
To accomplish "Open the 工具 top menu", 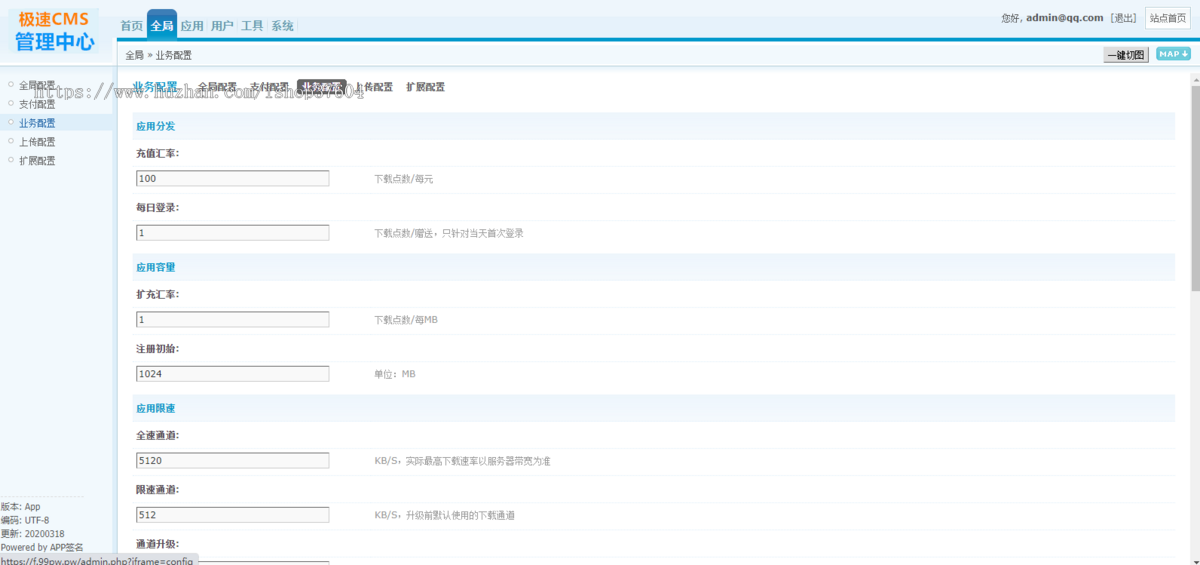I will click(252, 26).
